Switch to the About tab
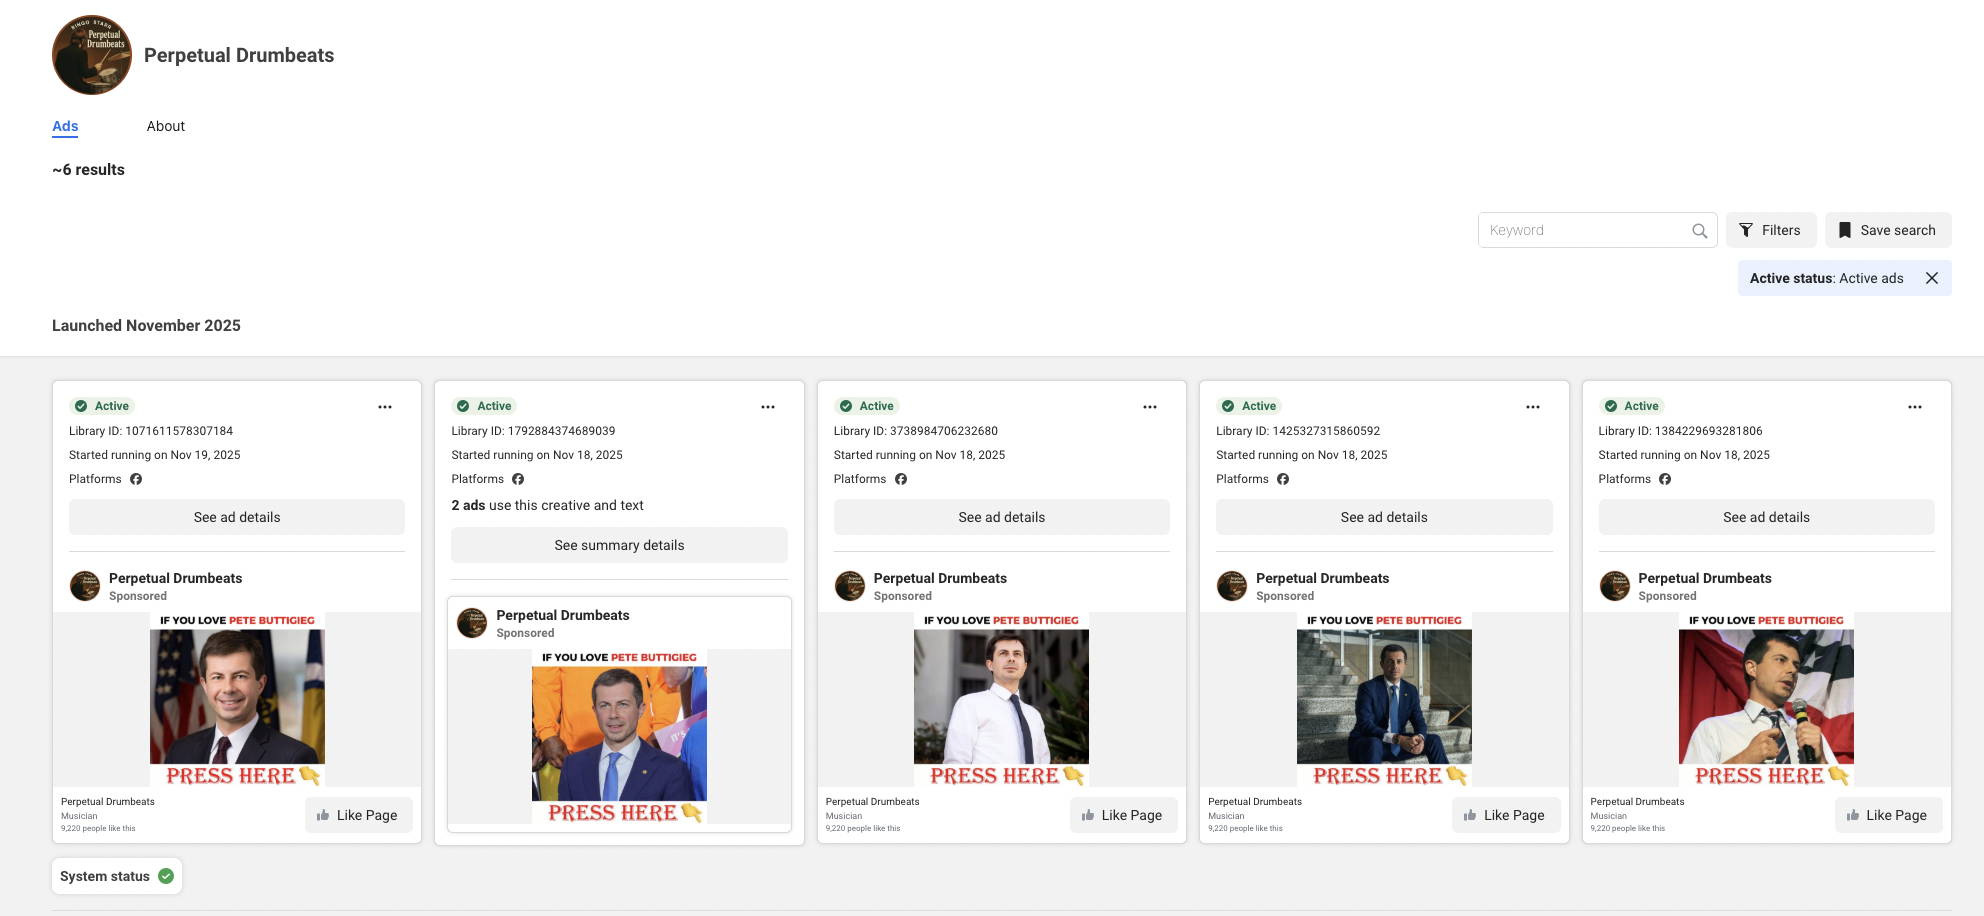This screenshot has width=1984, height=916. pos(165,126)
